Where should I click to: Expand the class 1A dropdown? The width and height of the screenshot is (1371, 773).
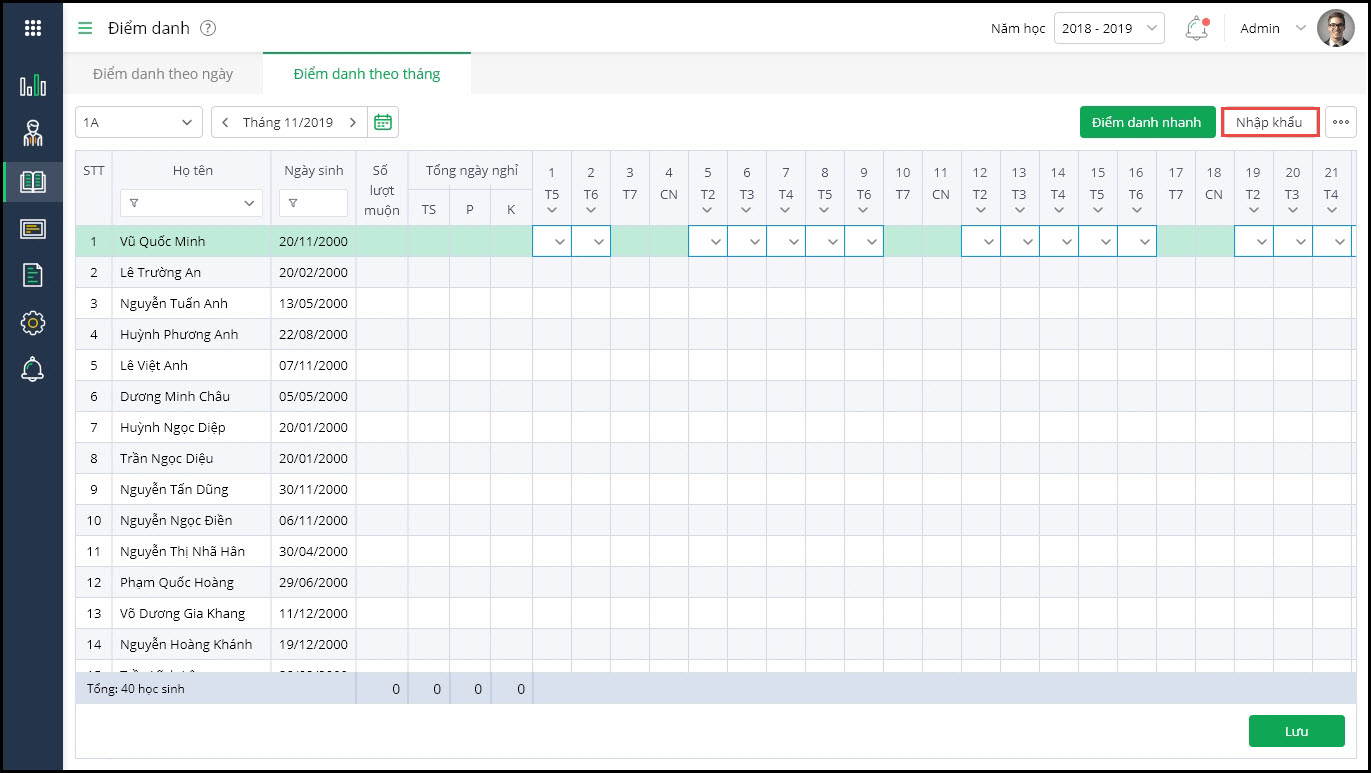[138, 122]
